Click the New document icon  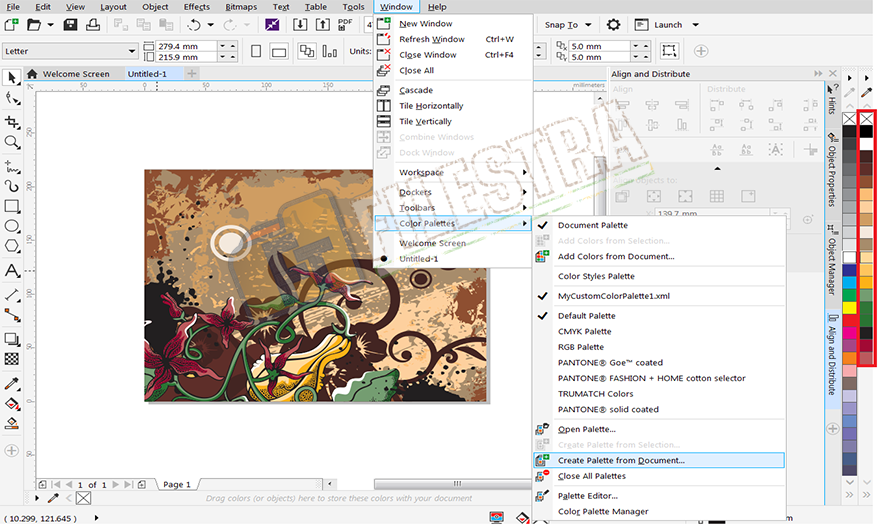[x=11, y=25]
